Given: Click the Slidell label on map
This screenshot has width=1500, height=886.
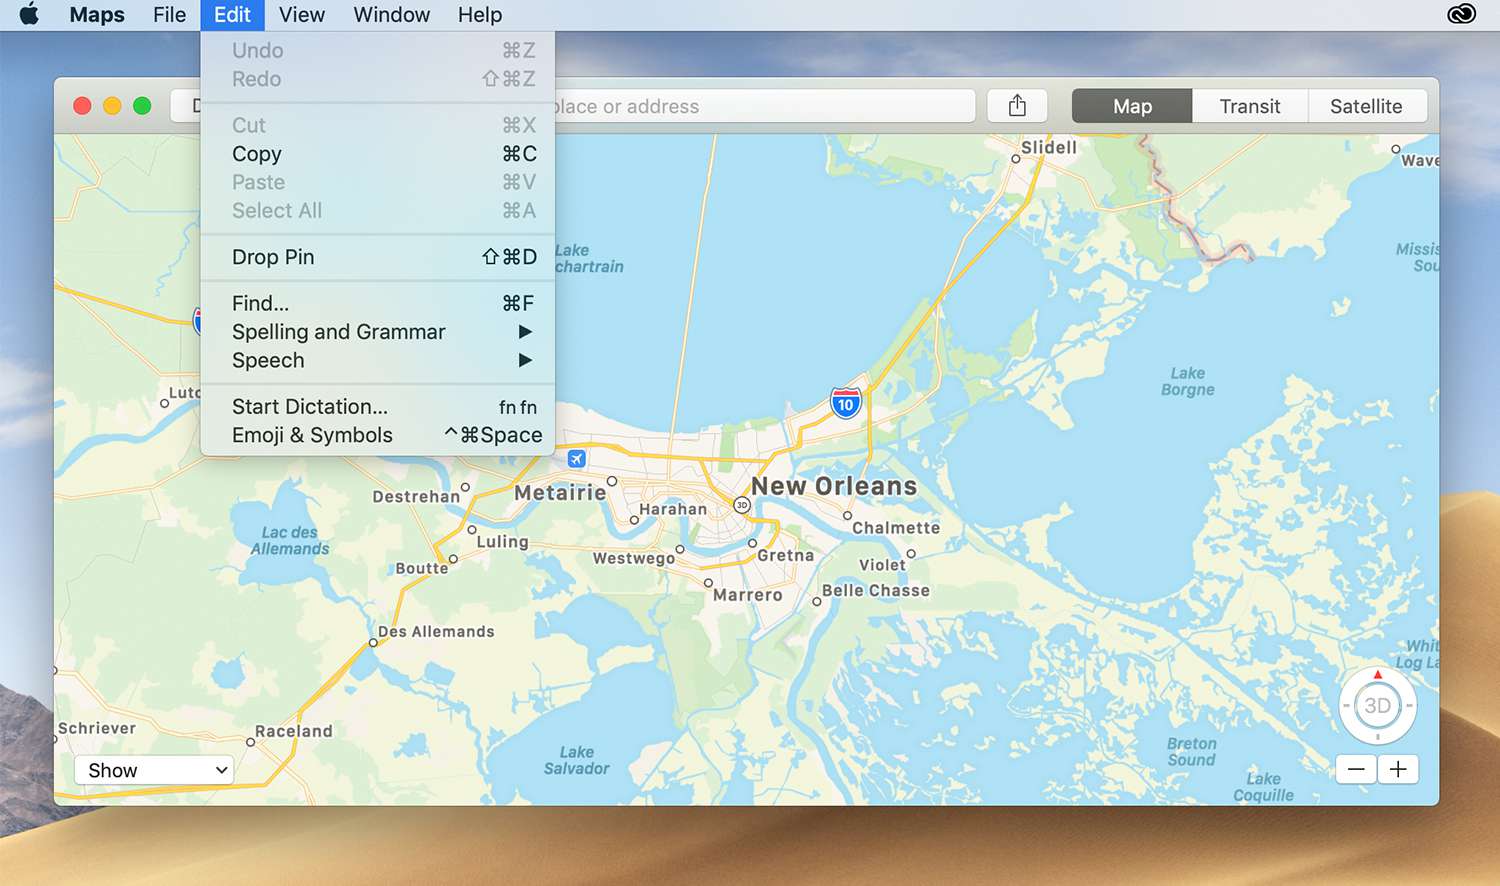Looking at the screenshot, I should pyautogui.click(x=1049, y=147).
